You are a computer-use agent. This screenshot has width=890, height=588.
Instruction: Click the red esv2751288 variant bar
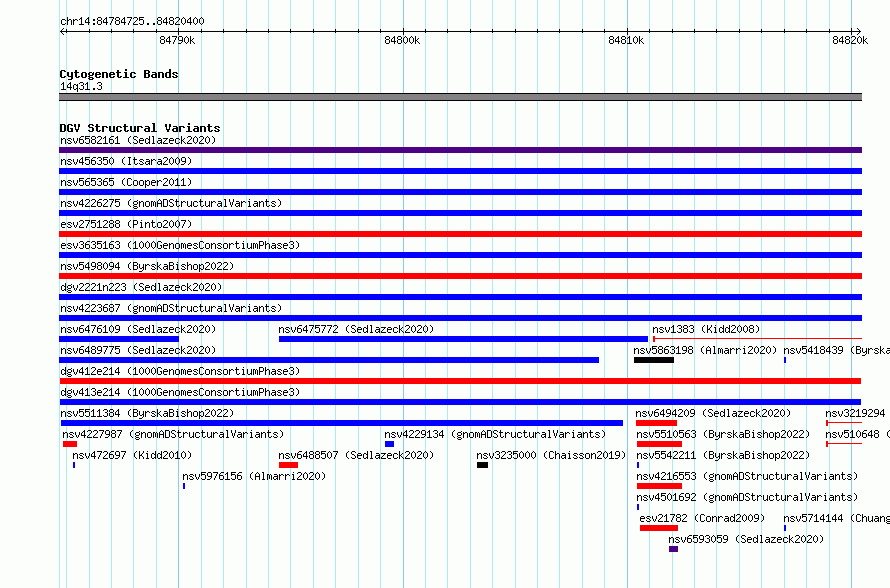coord(460,234)
